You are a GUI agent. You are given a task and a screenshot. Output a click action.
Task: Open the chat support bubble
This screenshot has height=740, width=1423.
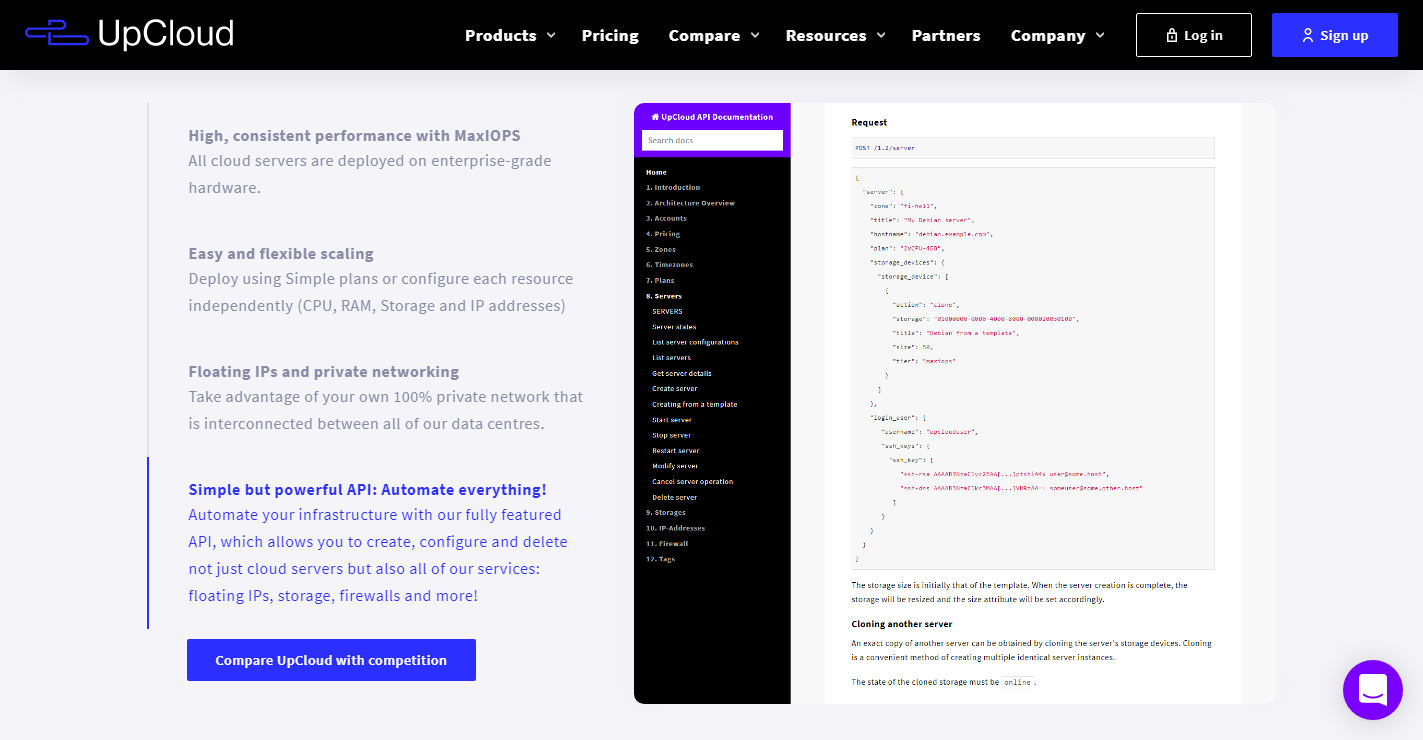[x=1372, y=690]
